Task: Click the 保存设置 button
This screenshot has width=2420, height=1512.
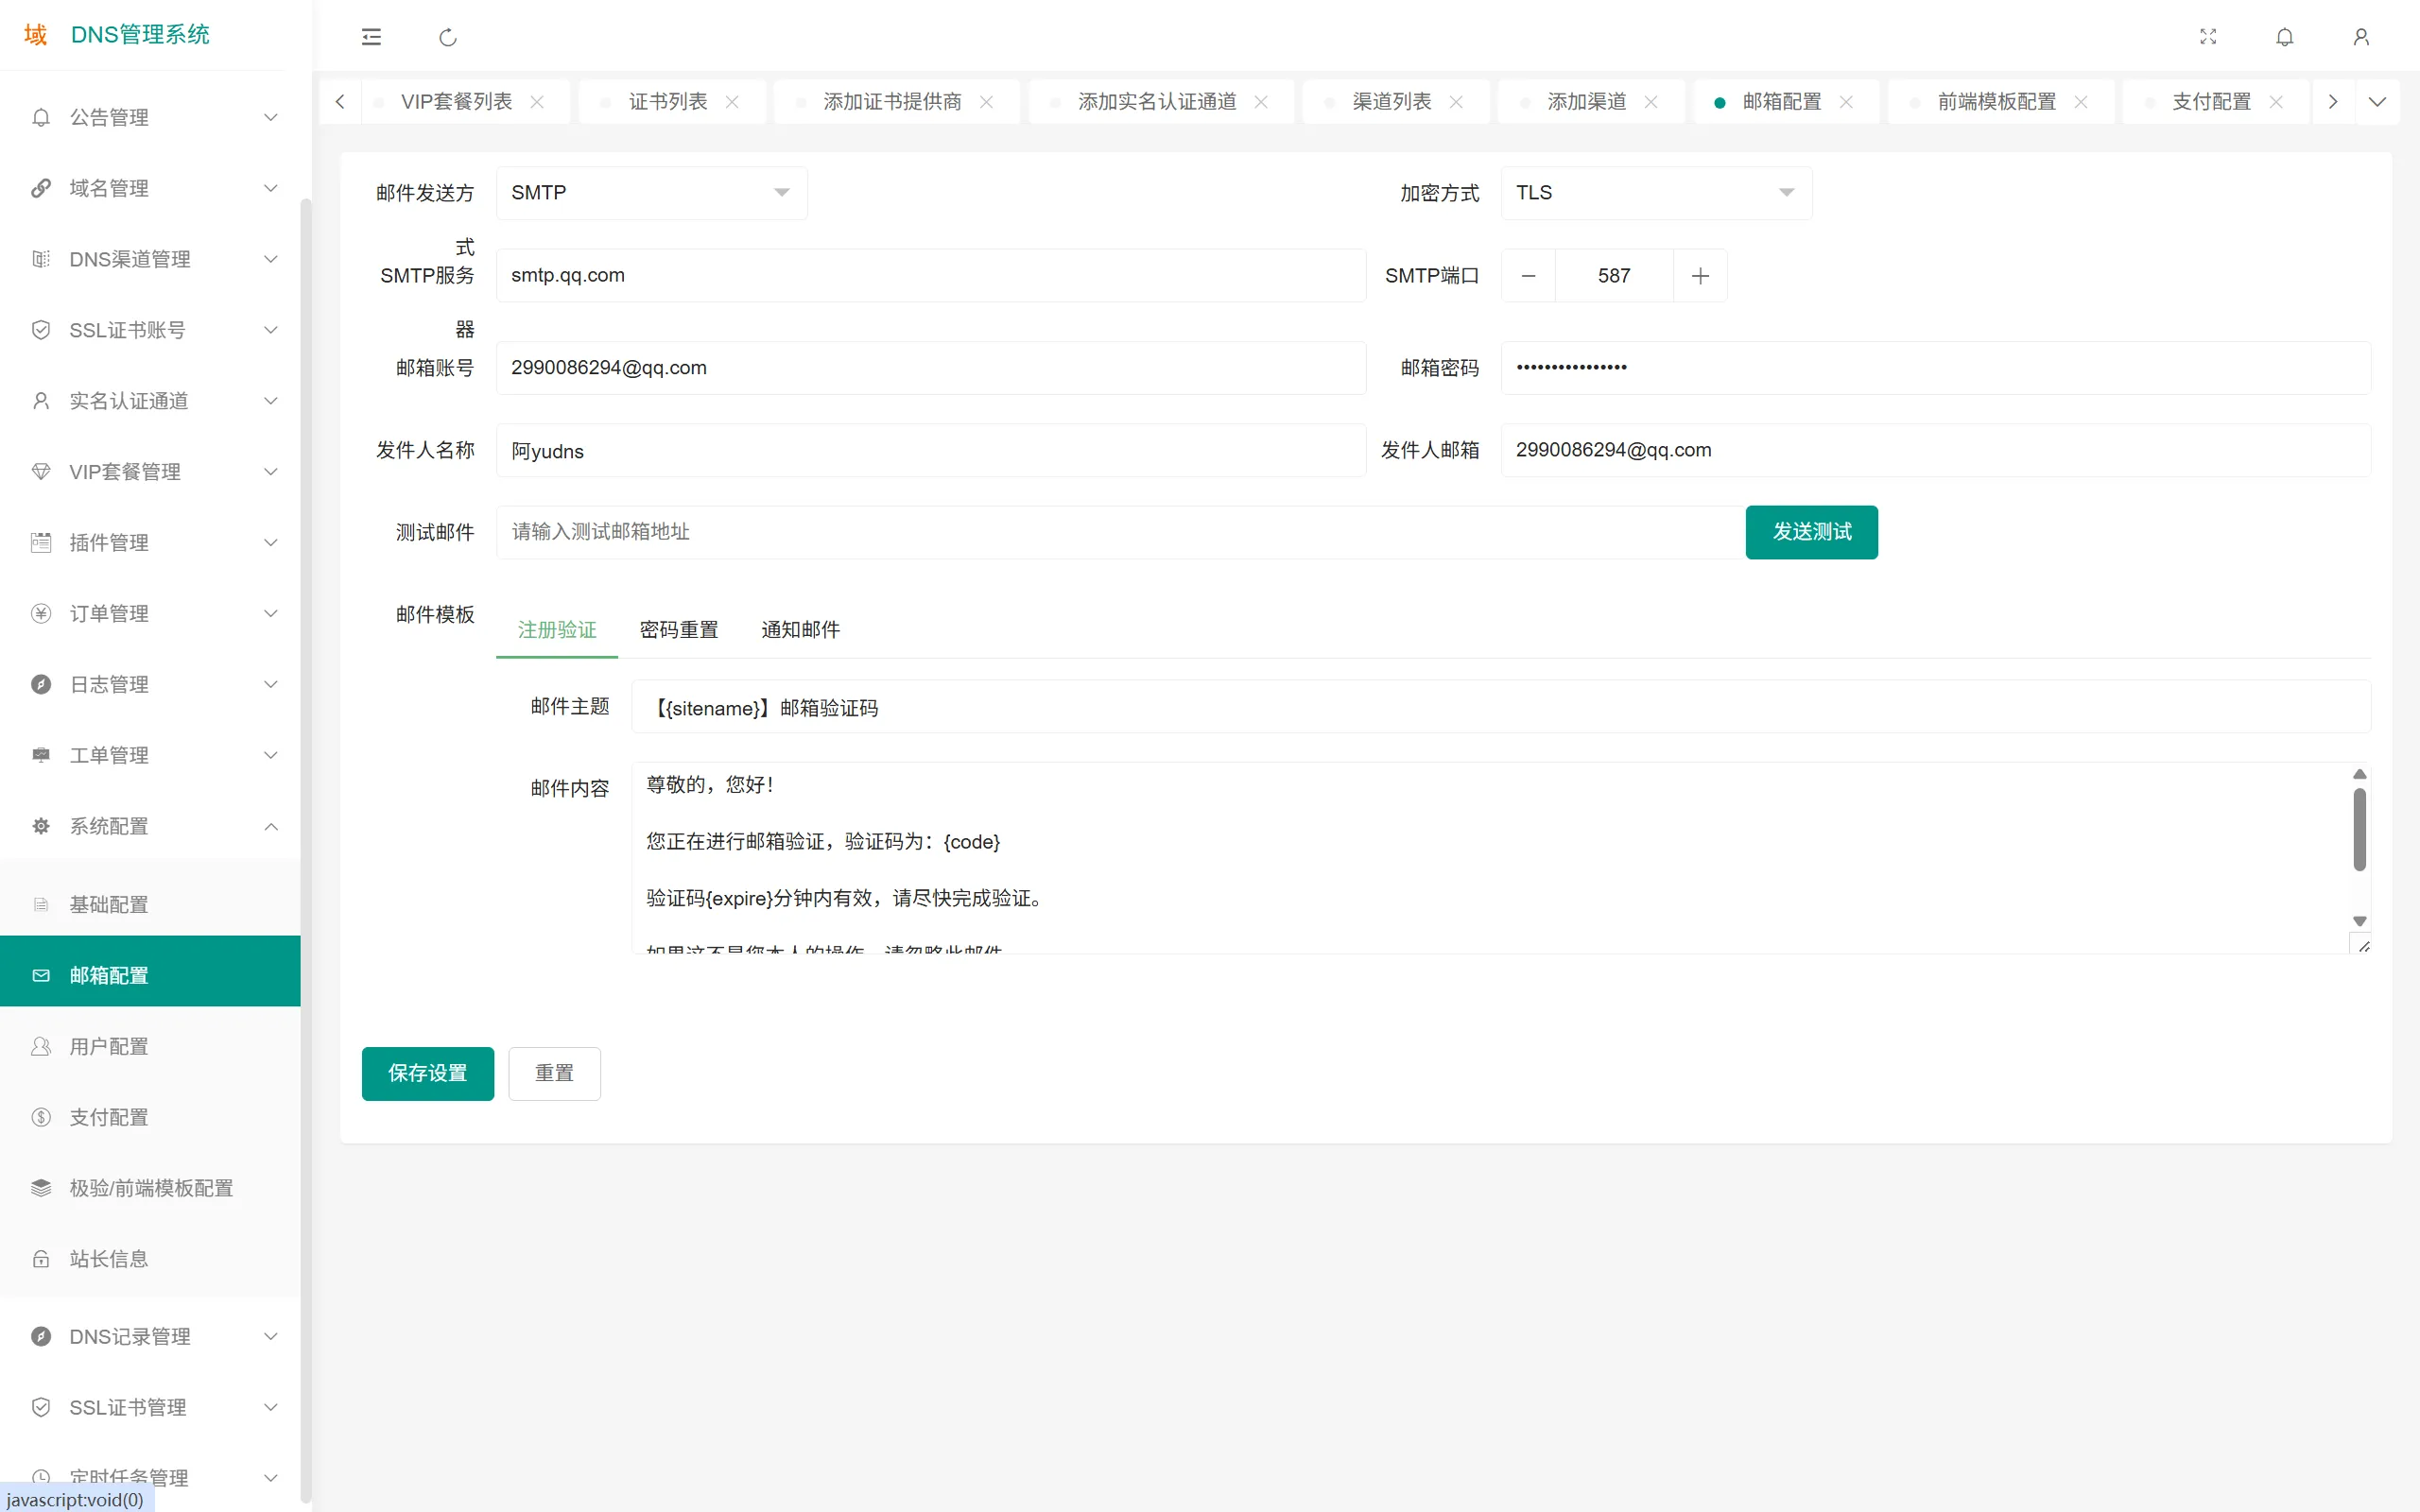Action: (x=427, y=1073)
